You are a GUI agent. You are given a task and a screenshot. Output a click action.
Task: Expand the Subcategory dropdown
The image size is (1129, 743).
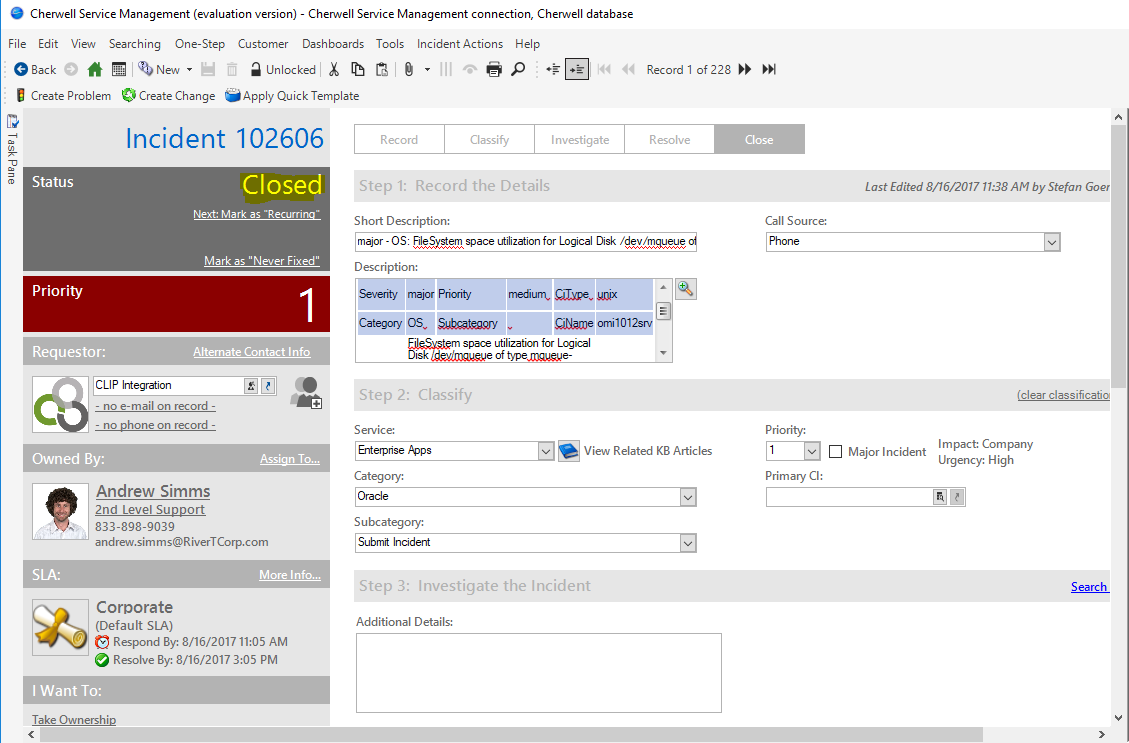pos(688,544)
